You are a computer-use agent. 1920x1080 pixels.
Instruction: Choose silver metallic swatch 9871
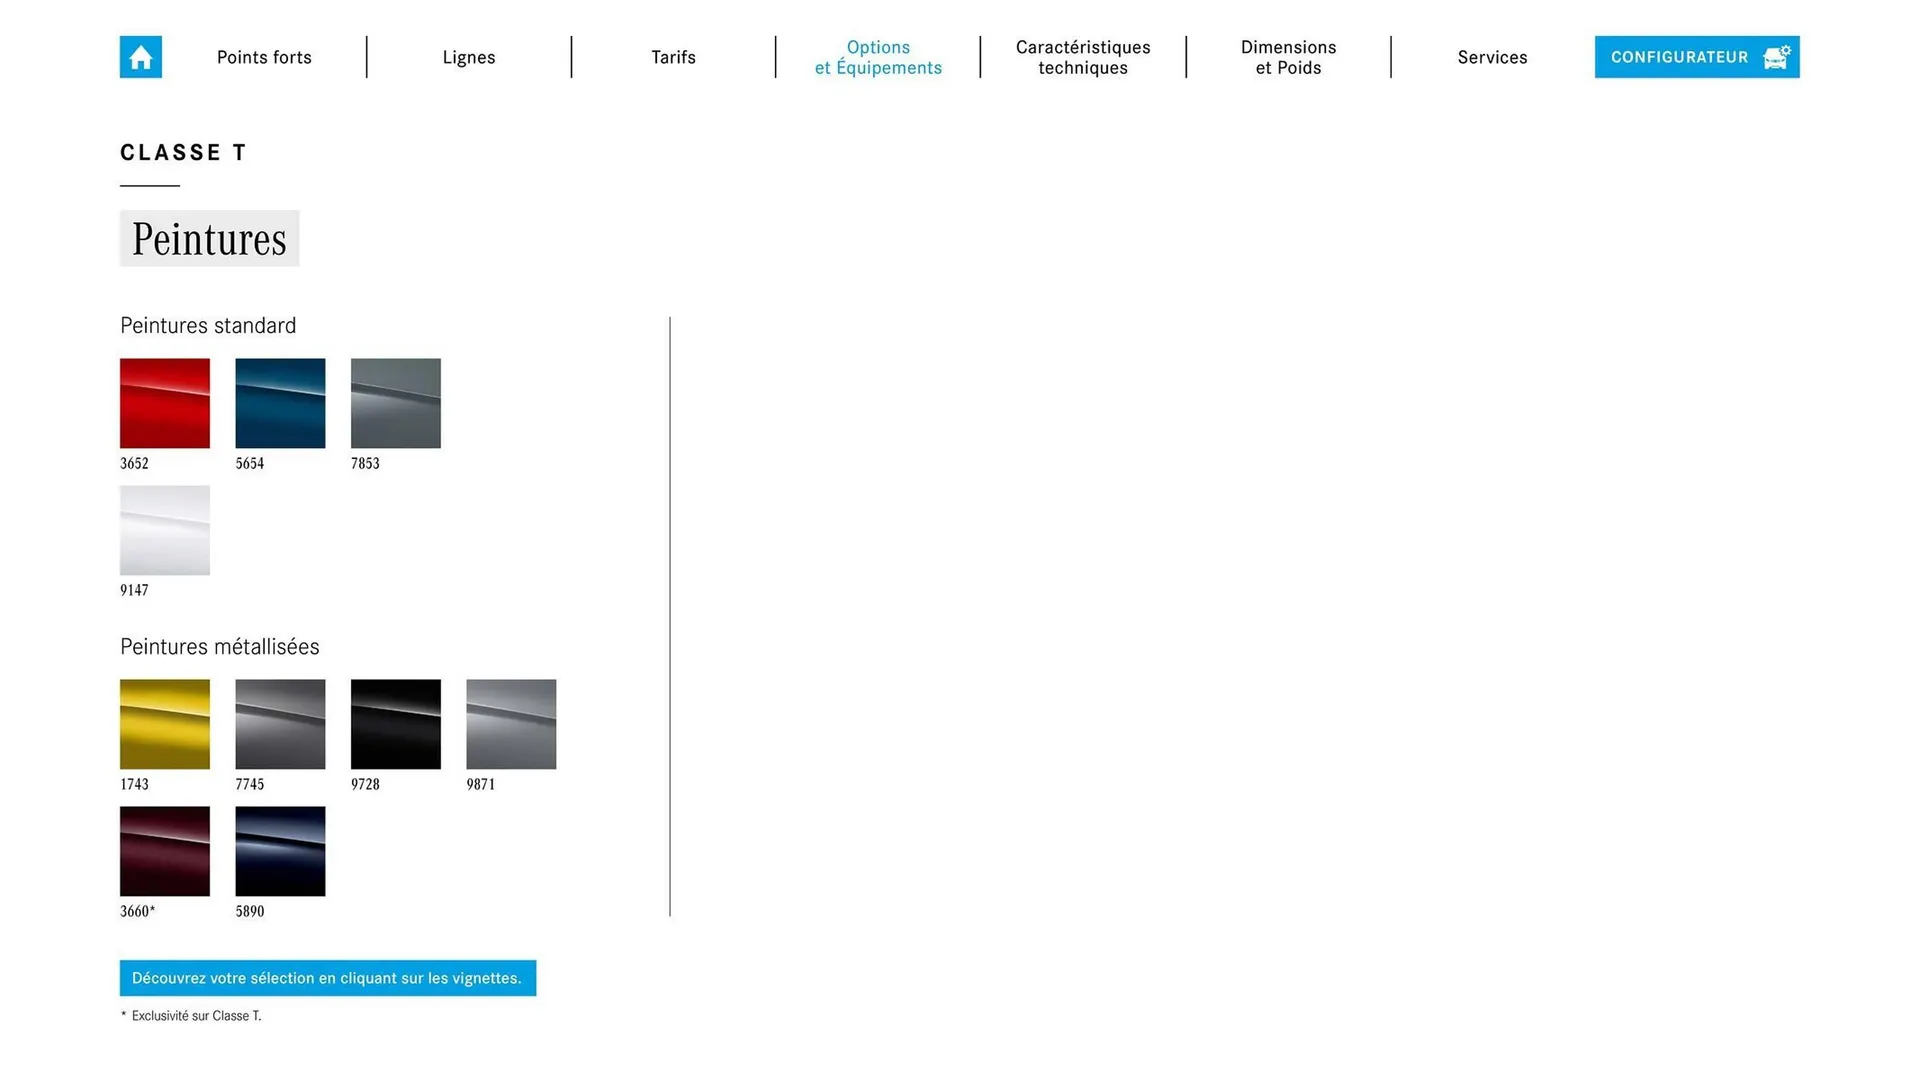coord(511,724)
